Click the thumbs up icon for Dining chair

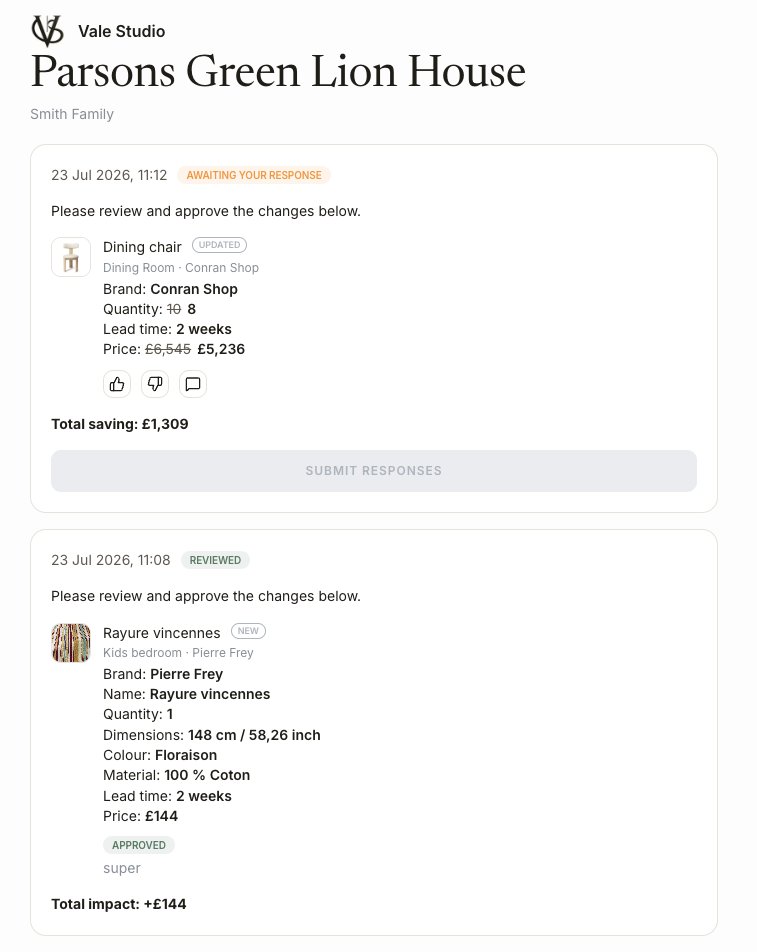click(x=117, y=384)
